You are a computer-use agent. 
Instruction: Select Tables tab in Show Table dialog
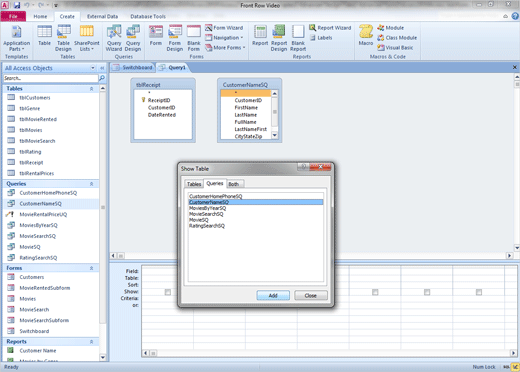(194, 184)
